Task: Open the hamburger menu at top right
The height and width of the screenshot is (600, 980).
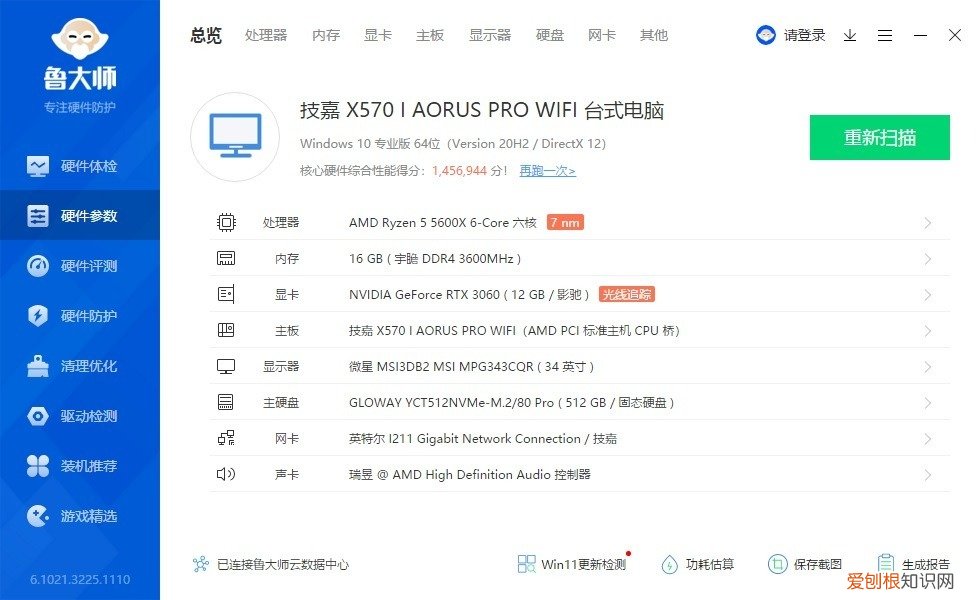Action: pyautogui.click(x=884, y=35)
